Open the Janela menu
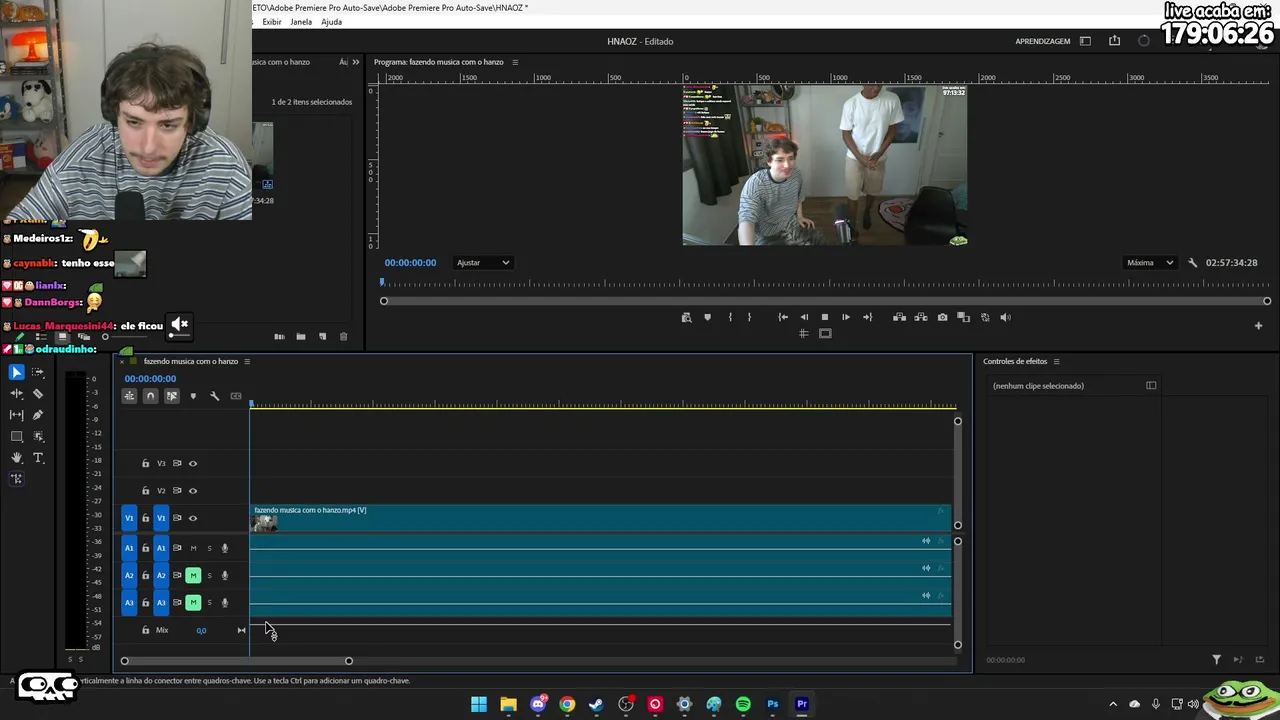Screen dimensions: 1280x720 point(301,22)
